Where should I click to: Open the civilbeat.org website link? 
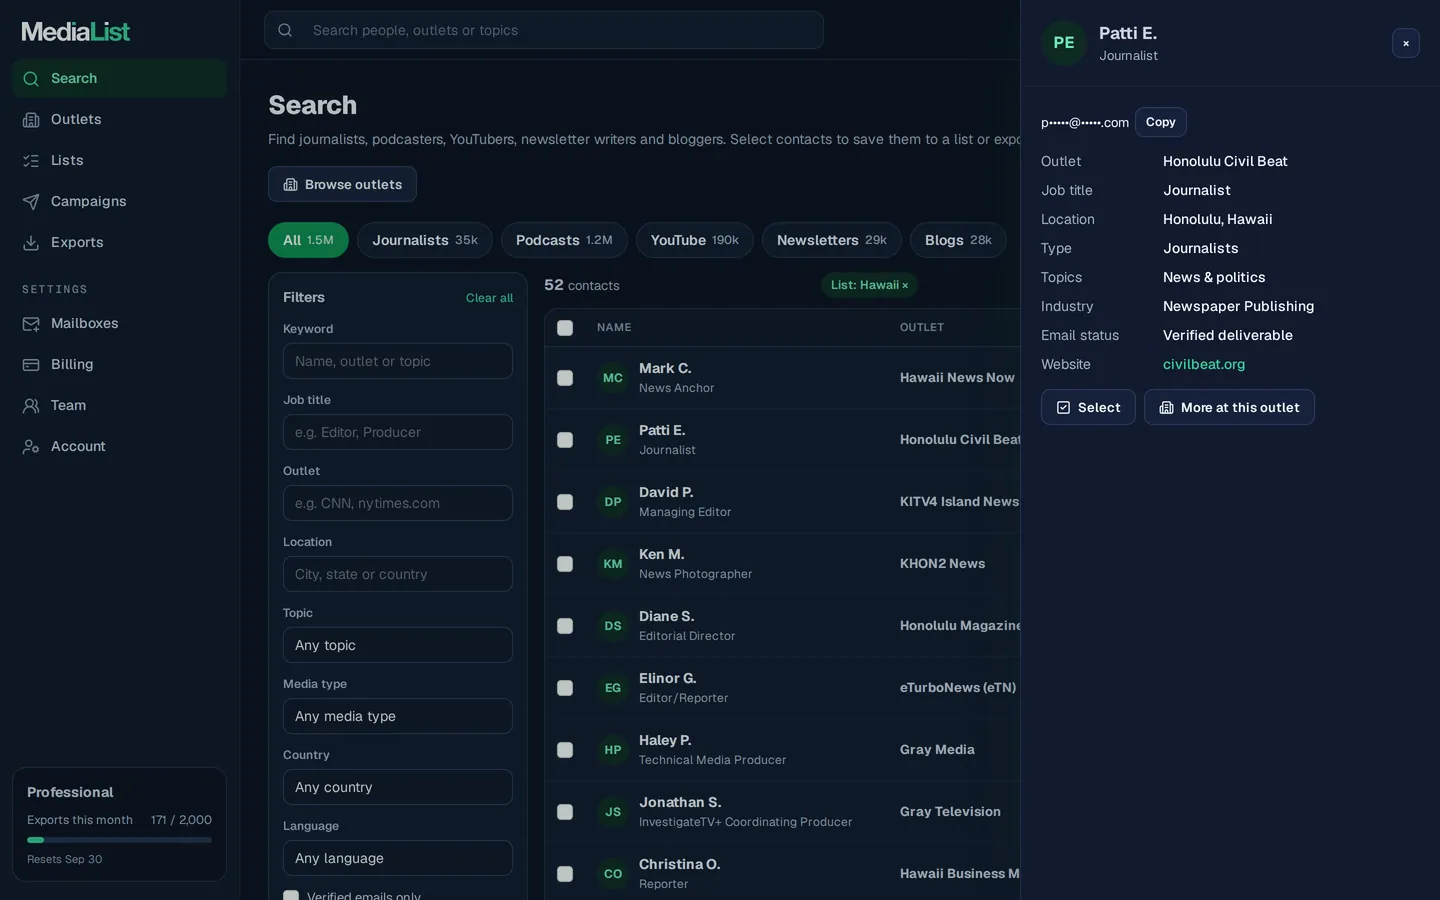pos(1204,365)
